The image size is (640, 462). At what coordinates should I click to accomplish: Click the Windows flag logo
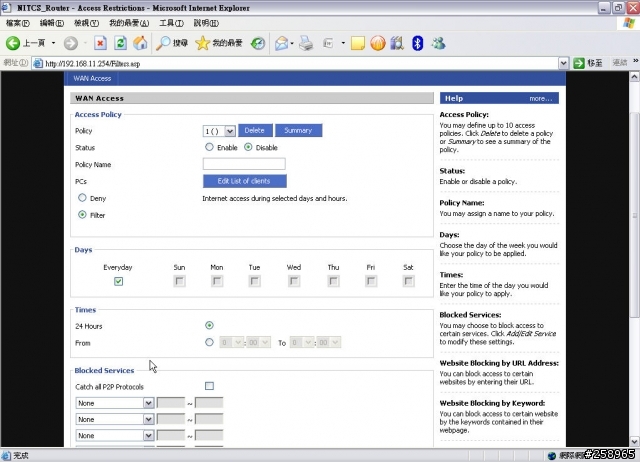(629, 23)
